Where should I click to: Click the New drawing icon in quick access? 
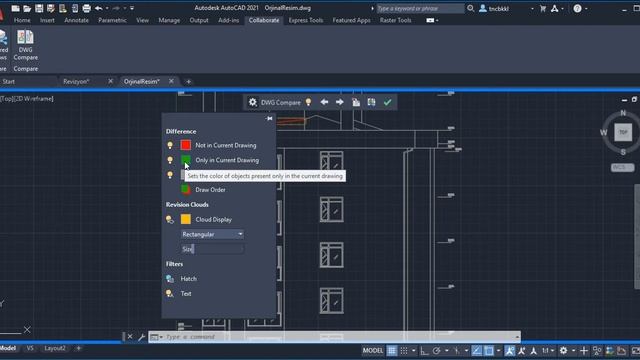16,8
